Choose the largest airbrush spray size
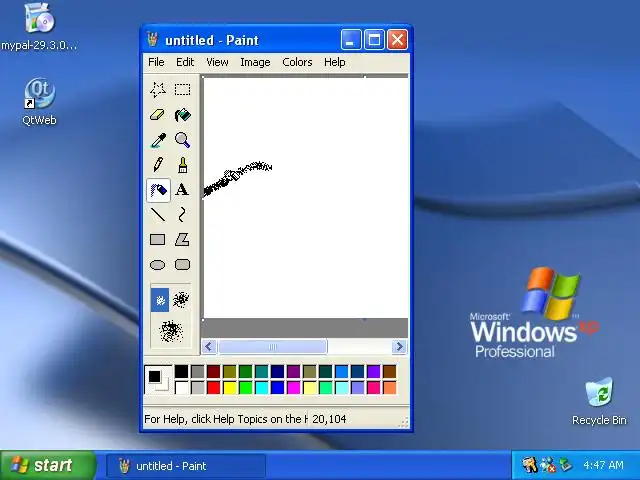This screenshot has height=480, width=640. tap(171, 331)
